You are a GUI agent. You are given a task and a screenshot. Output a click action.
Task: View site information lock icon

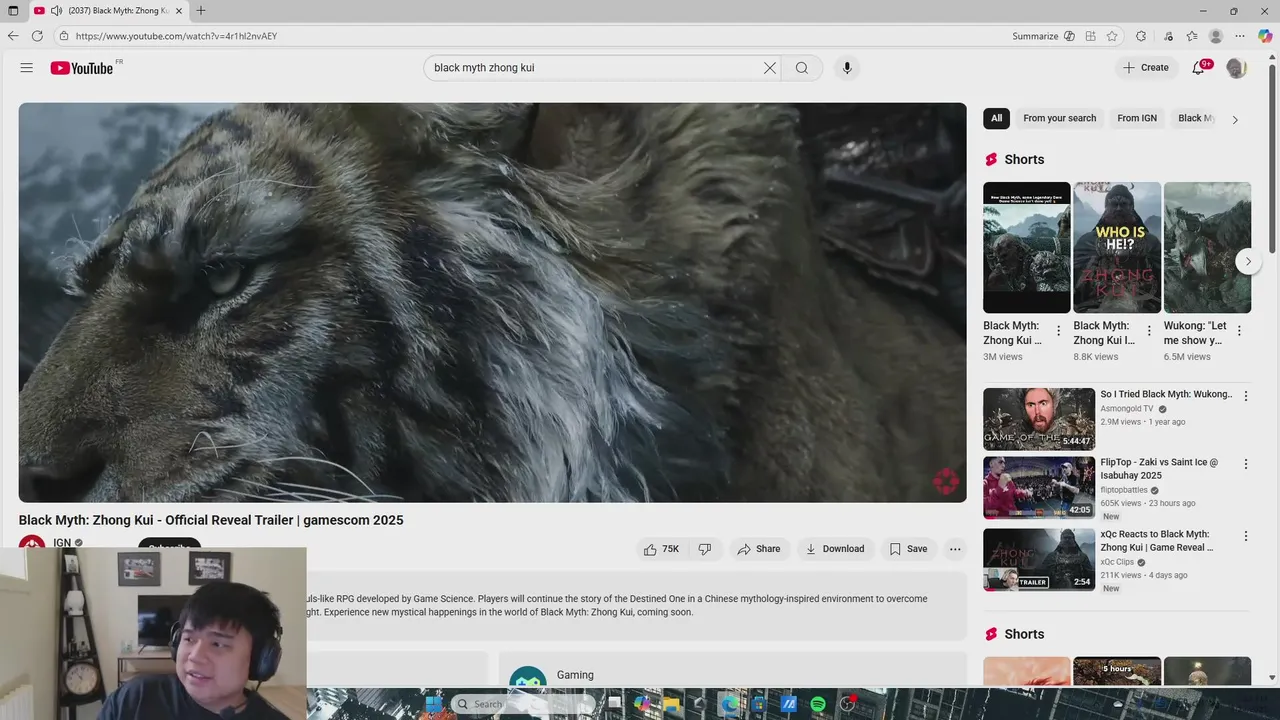tap(64, 36)
